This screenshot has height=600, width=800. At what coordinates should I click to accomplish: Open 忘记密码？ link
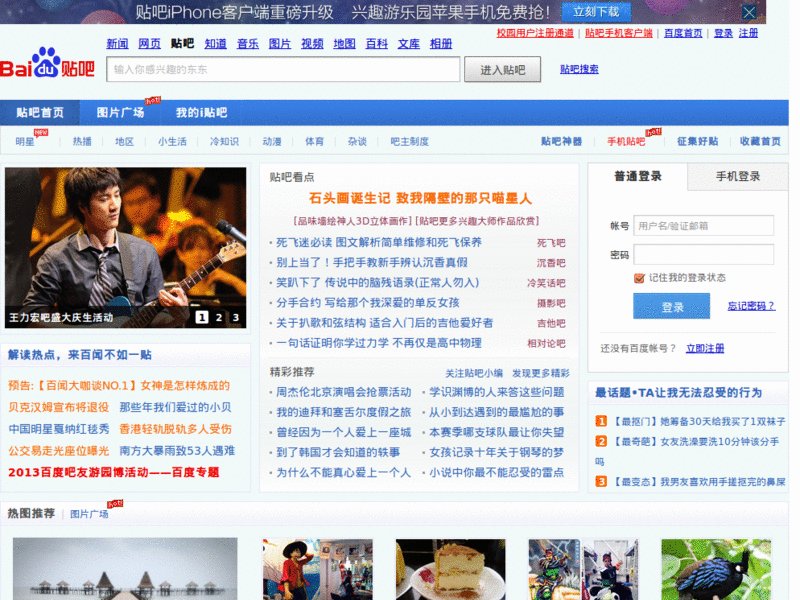point(751,306)
